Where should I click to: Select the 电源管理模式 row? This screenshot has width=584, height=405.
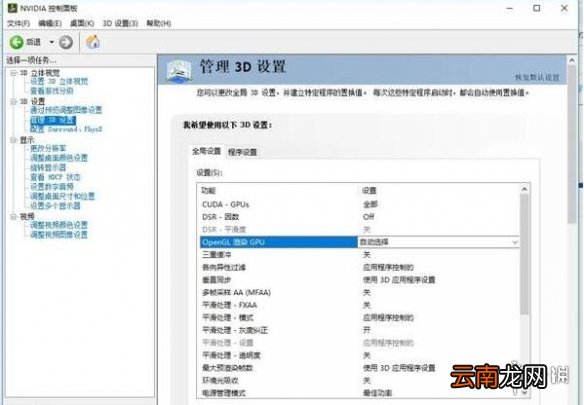359,393
